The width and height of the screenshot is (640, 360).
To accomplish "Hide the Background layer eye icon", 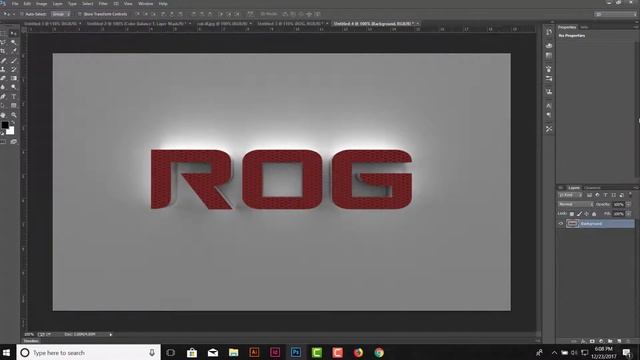I will 561,224.
